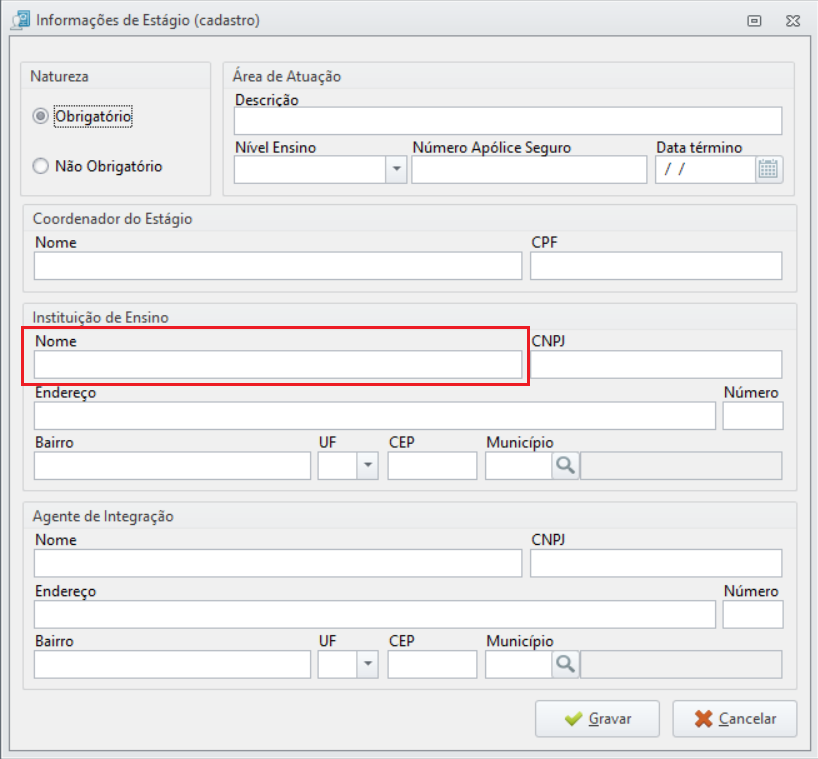The height and width of the screenshot is (759, 818).
Task: Open UF dropdown in Agente de Integração
Action: click(x=368, y=664)
